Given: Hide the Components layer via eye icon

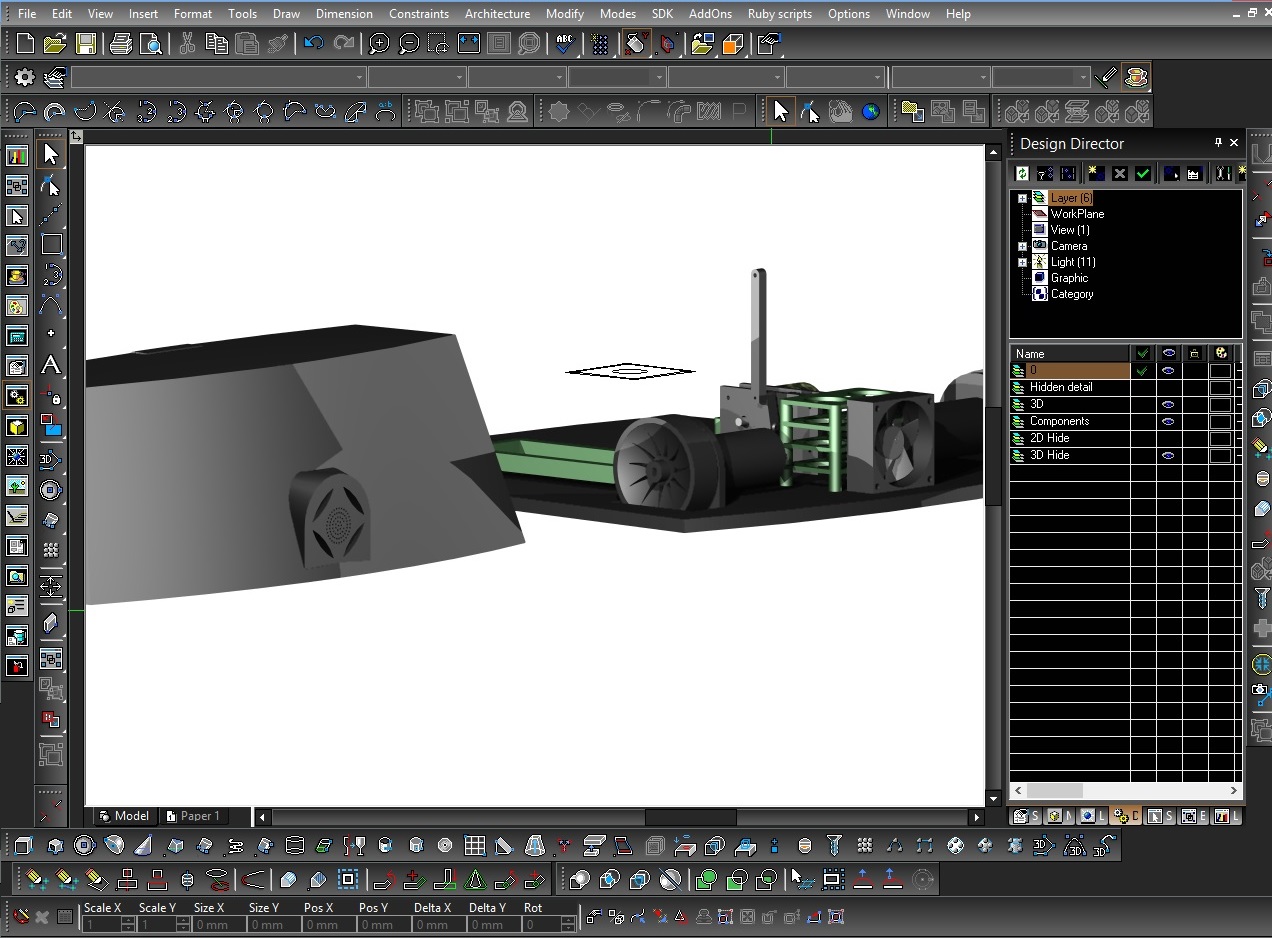Looking at the screenshot, I should [x=1168, y=422].
